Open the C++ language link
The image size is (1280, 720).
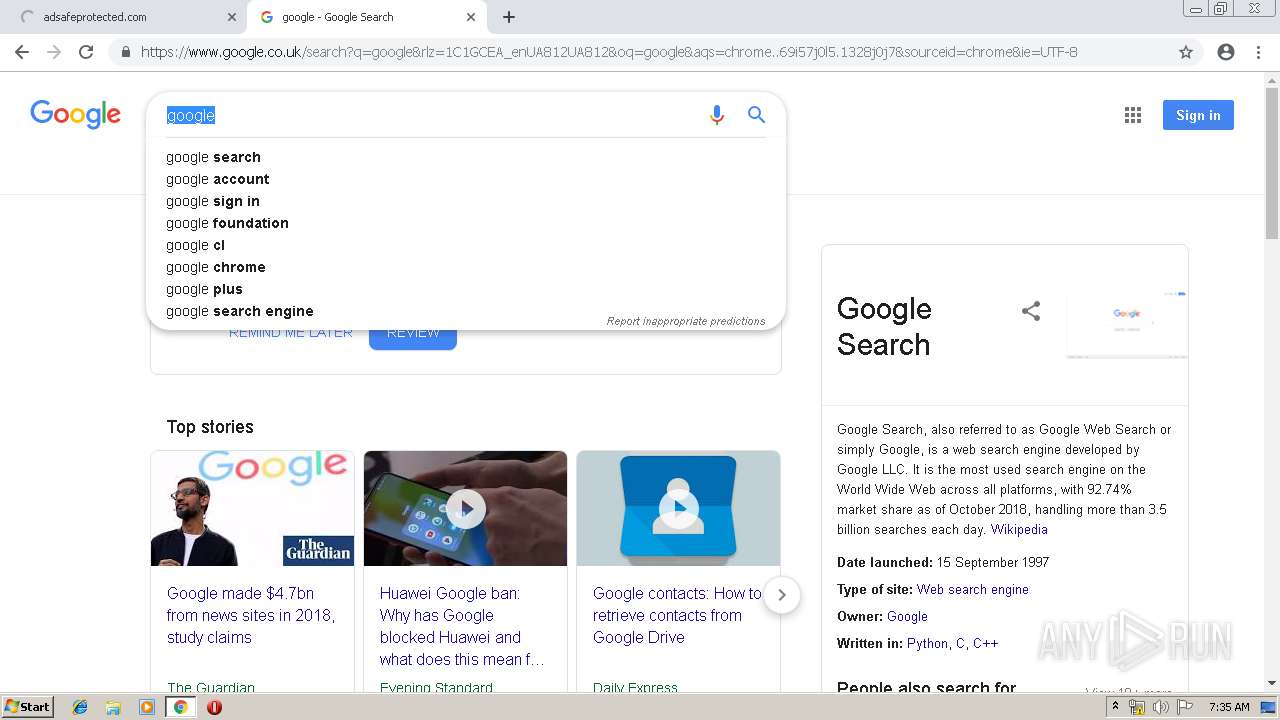986,643
